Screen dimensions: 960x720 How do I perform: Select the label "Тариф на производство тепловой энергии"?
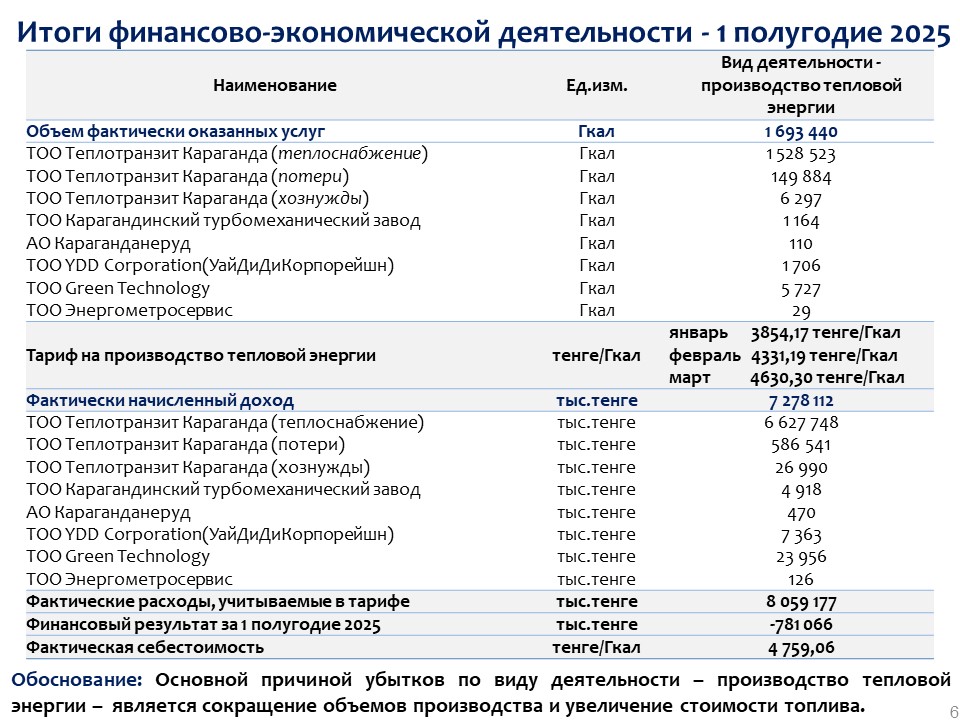201,356
